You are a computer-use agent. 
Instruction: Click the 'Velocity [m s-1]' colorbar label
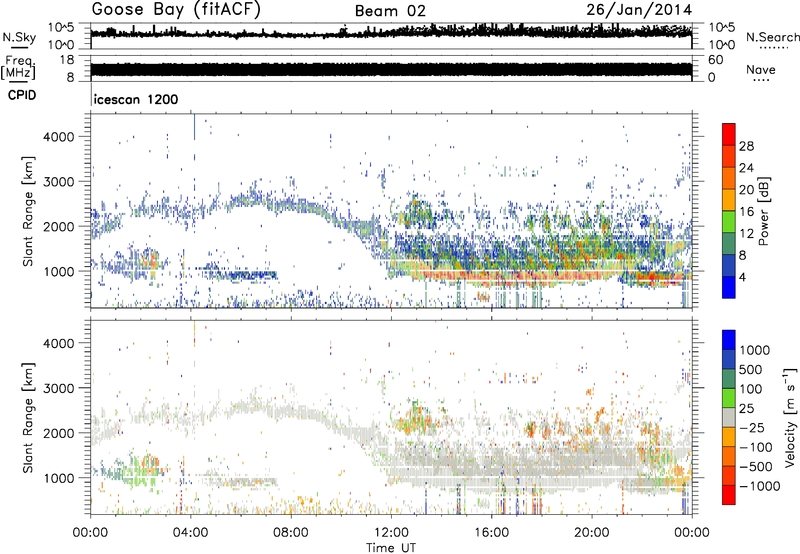[x=790, y=417]
